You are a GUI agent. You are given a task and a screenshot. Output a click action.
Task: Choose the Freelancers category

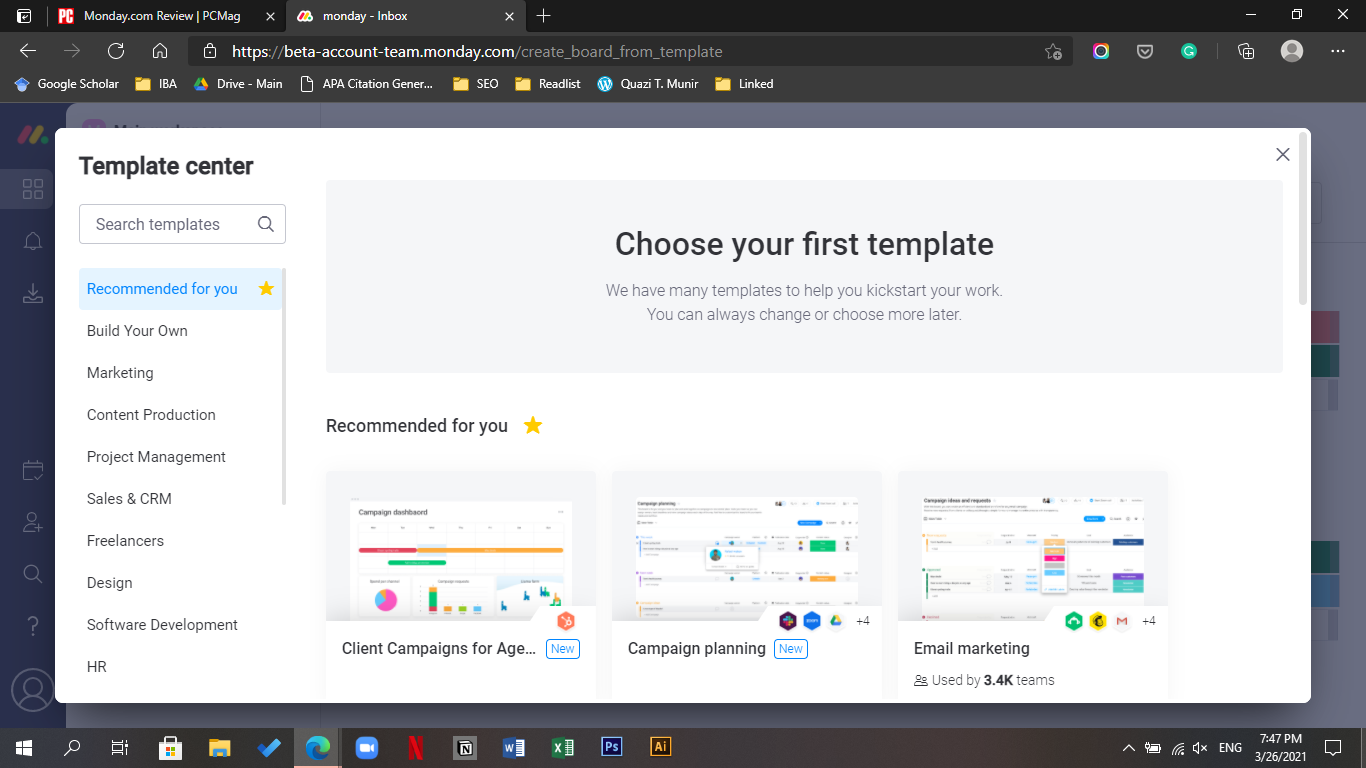(x=125, y=541)
